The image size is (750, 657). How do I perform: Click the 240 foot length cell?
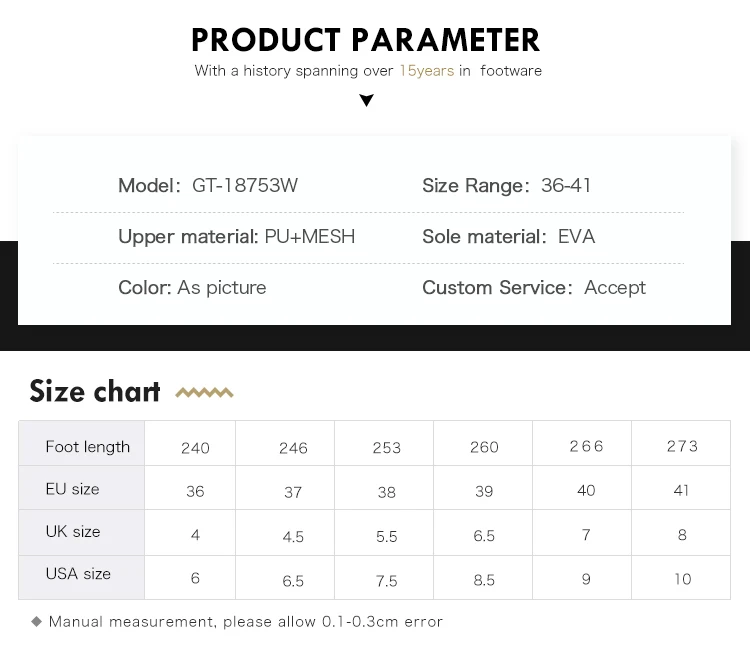pos(195,448)
